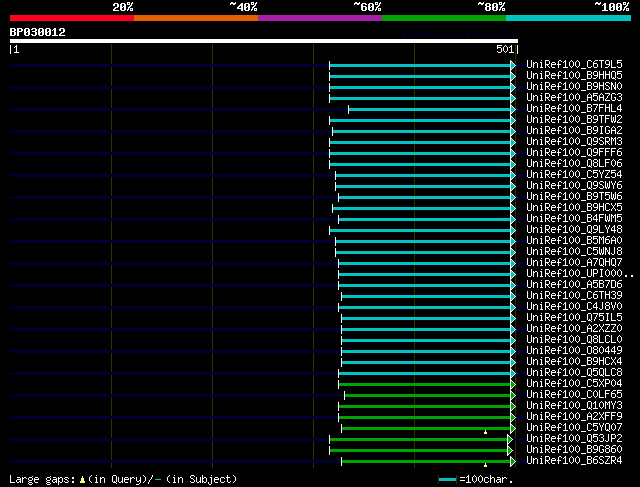Screen dimensions: 640x487
Task: Click the UniRef100_C0LF65 label
Action: click(574, 395)
